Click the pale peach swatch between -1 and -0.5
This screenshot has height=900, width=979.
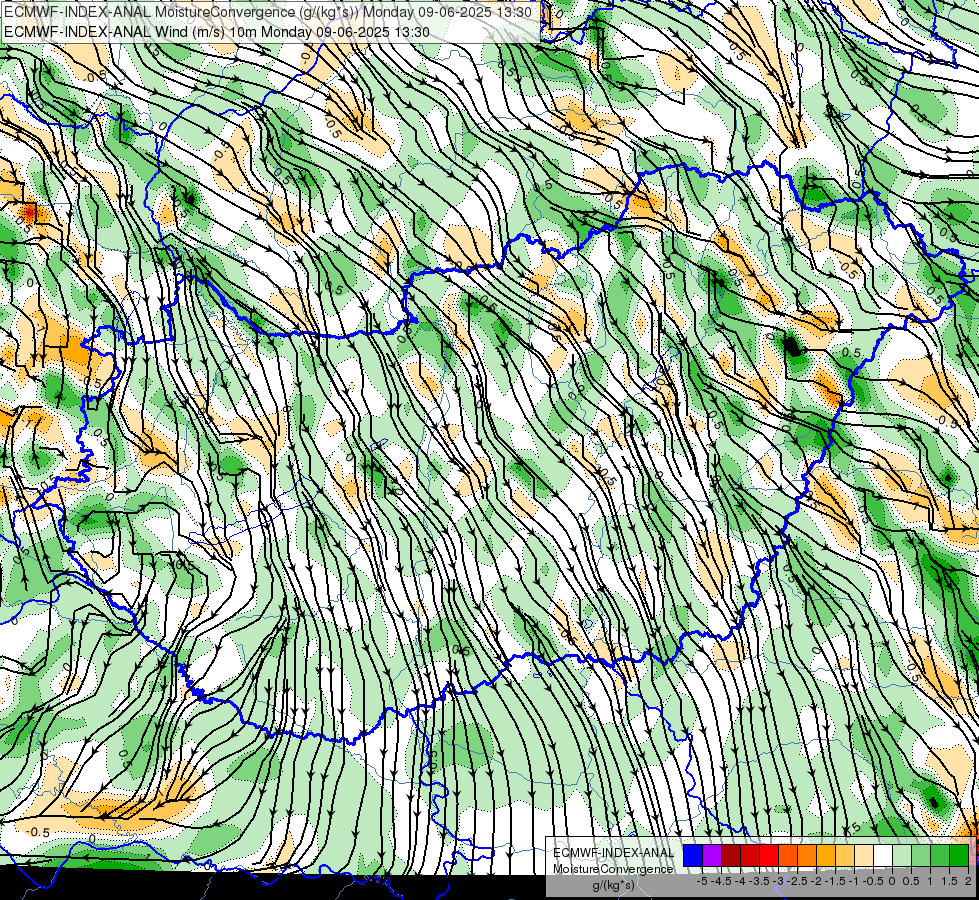point(864,856)
